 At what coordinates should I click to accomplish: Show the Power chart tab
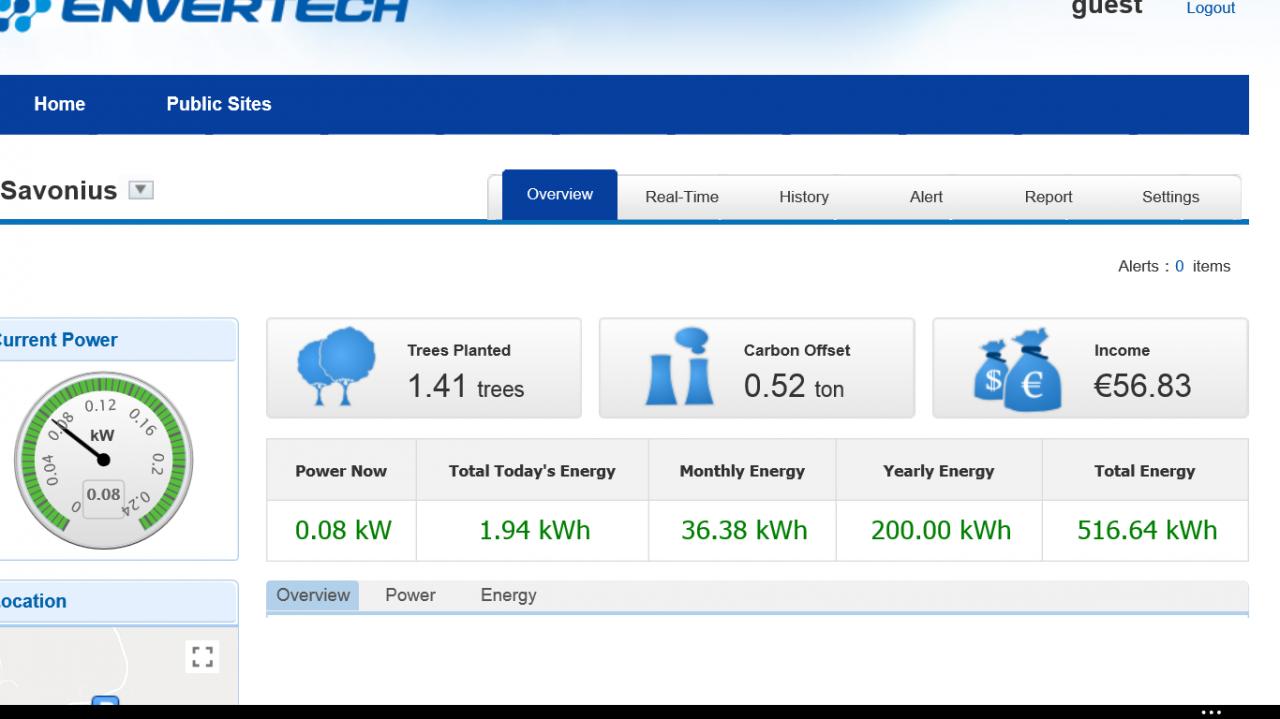[x=410, y=595]
